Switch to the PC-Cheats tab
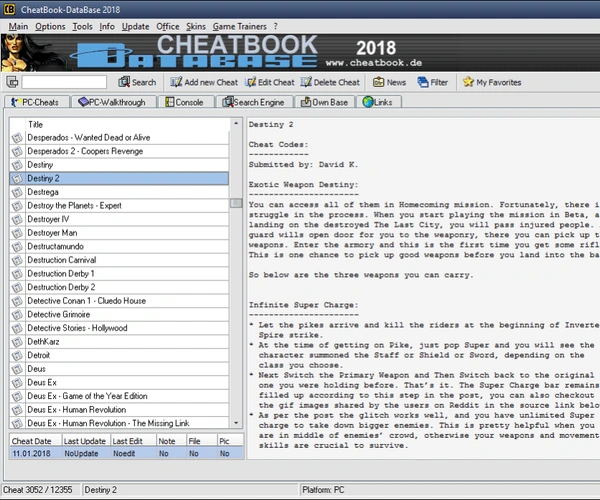Viewport: 600px width, 500px height. (37, 102)
